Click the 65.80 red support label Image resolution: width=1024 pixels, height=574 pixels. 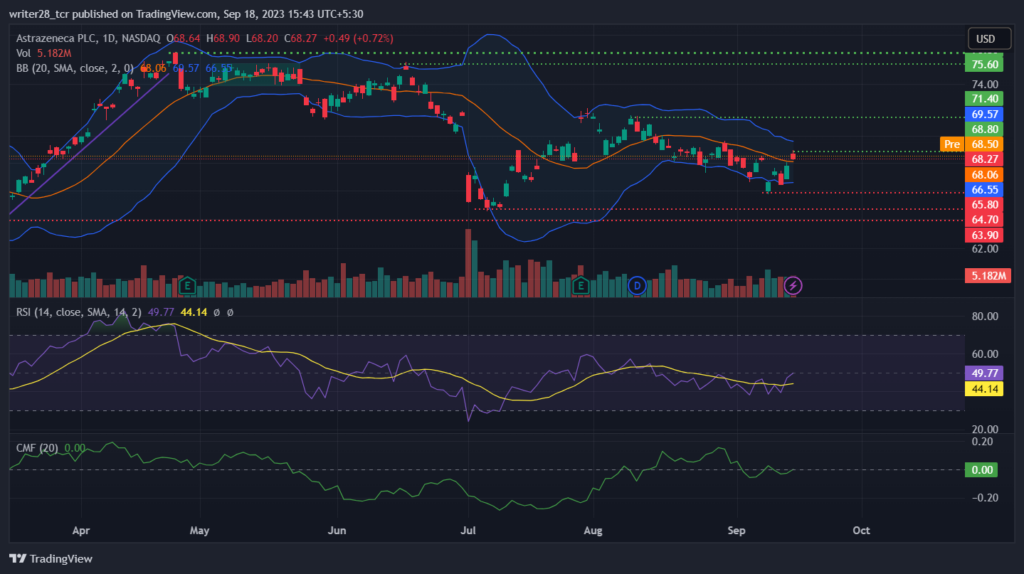[x=985, y=204]
